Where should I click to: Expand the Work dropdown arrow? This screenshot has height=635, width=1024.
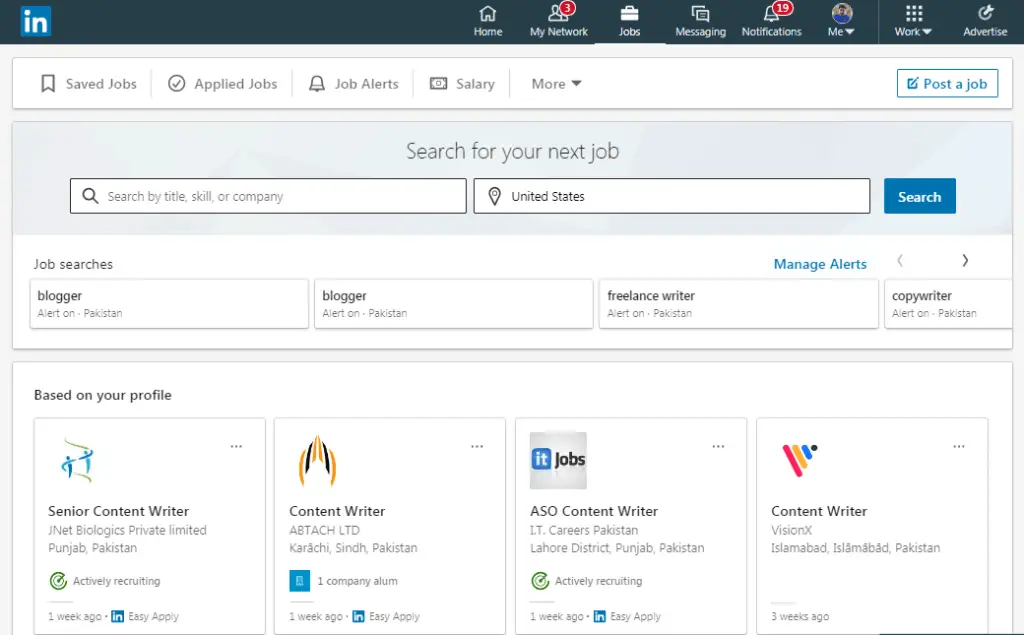pyautogui.click(x=927, y=31)
